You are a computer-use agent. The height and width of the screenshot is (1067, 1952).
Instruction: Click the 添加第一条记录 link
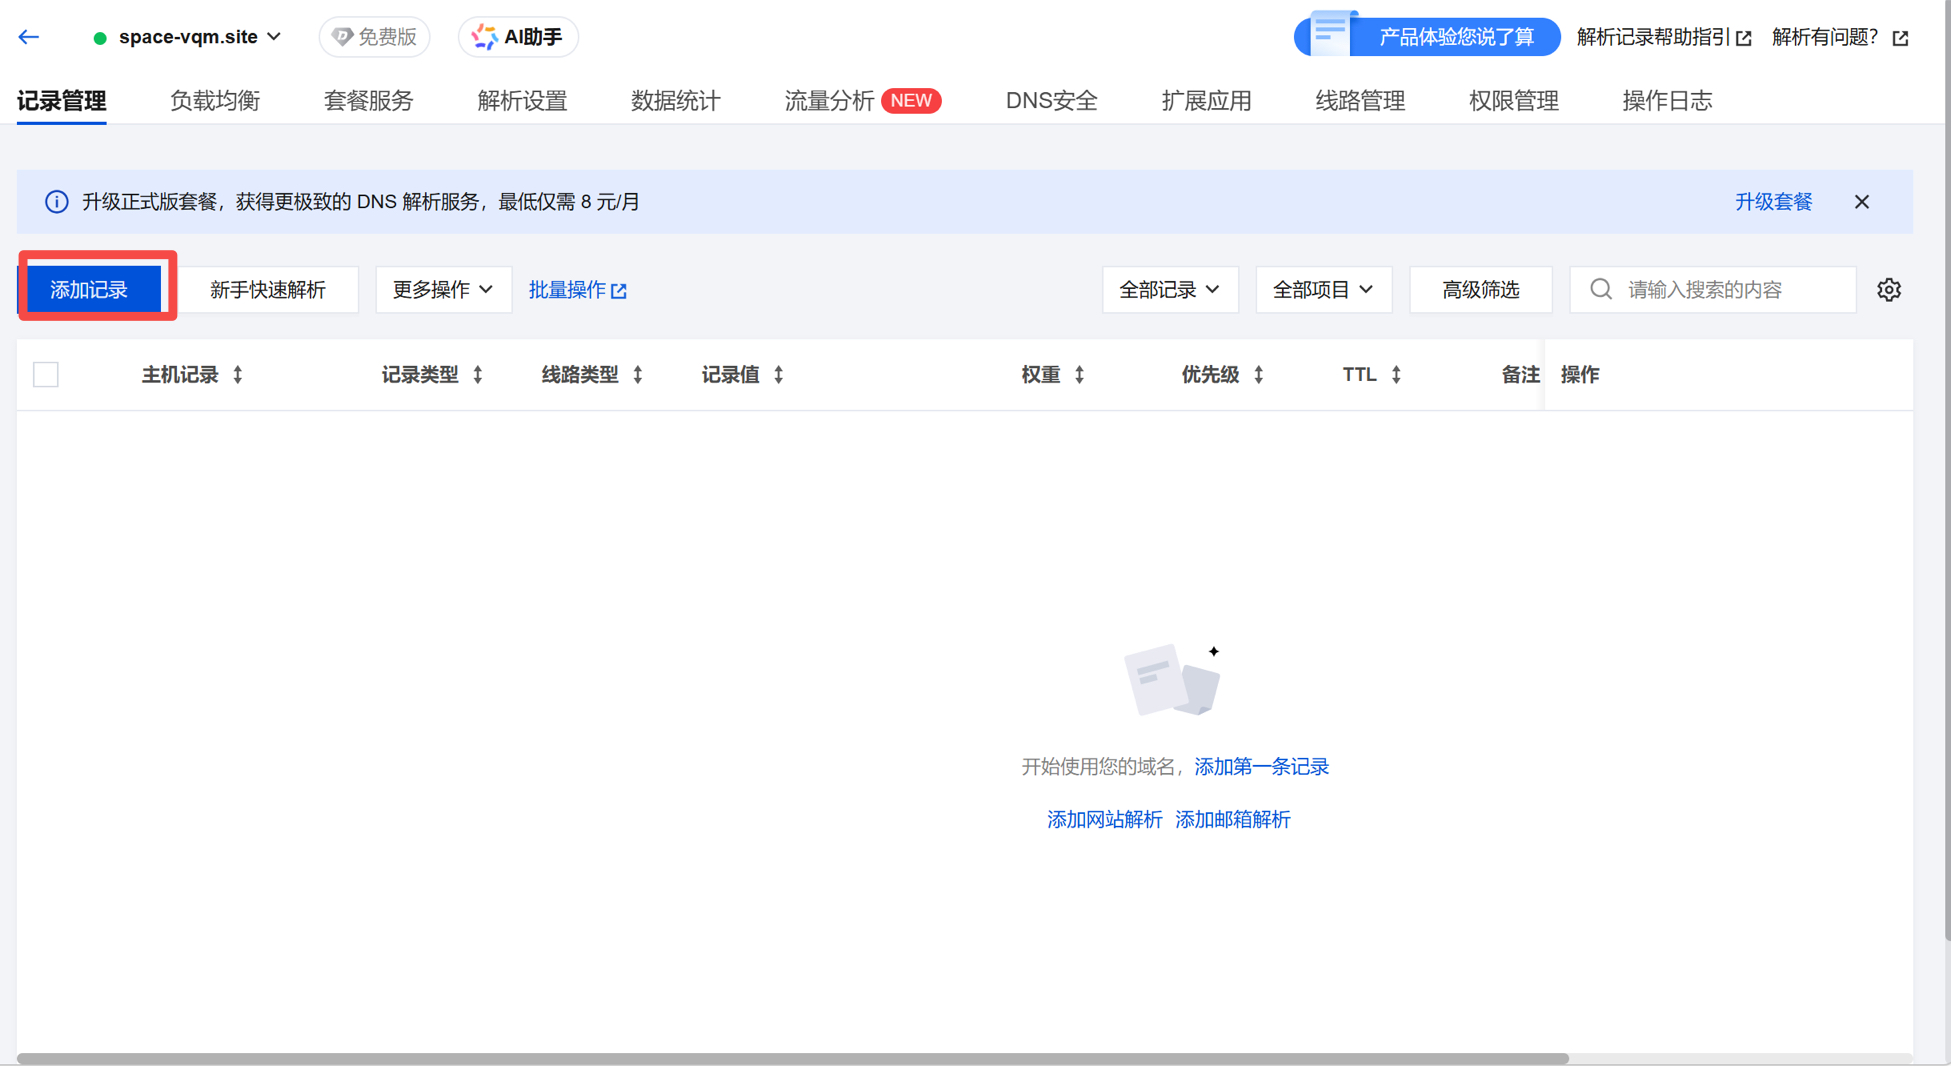[x=1261, y=767]
